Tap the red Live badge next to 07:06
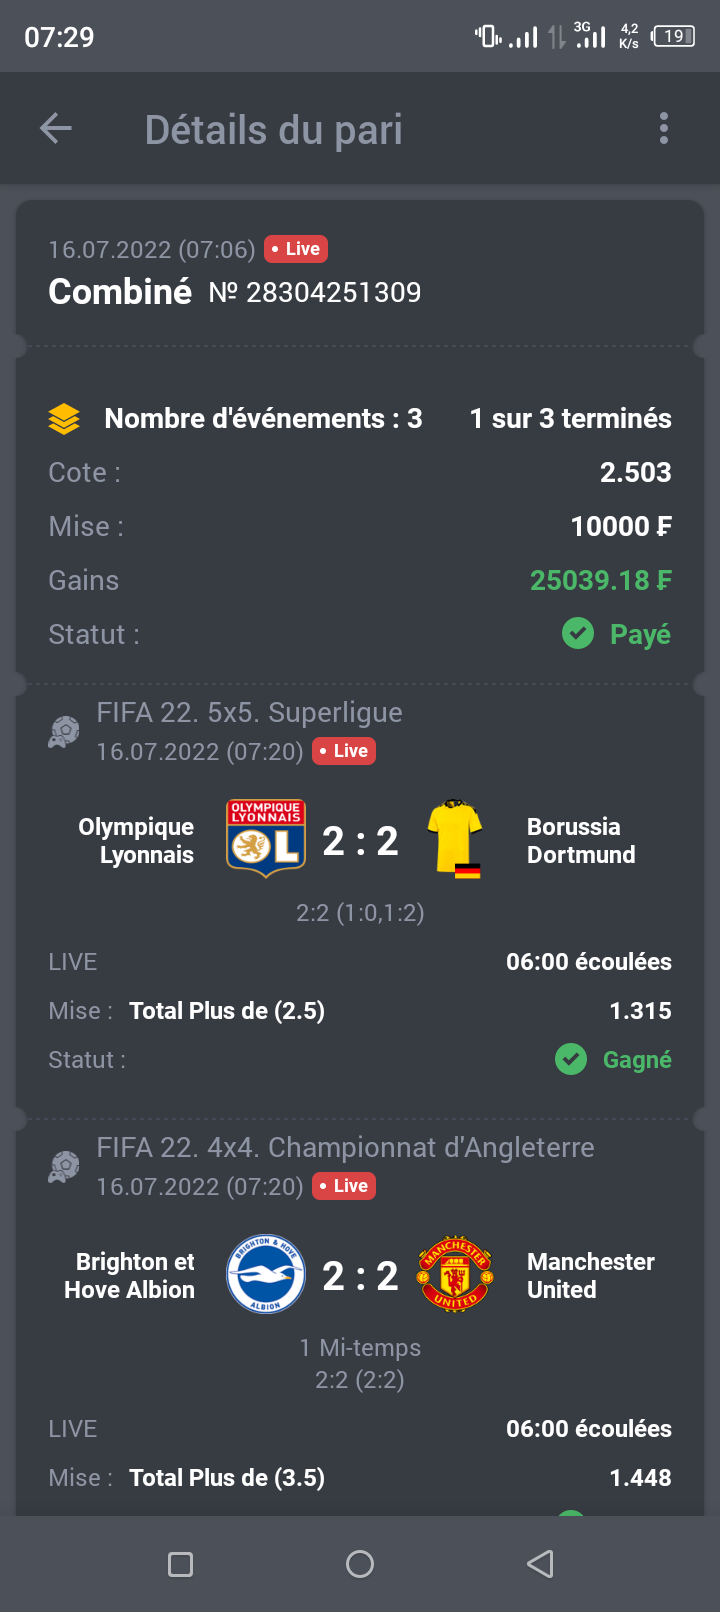The image size is (720, 1612). coord(296,249)
